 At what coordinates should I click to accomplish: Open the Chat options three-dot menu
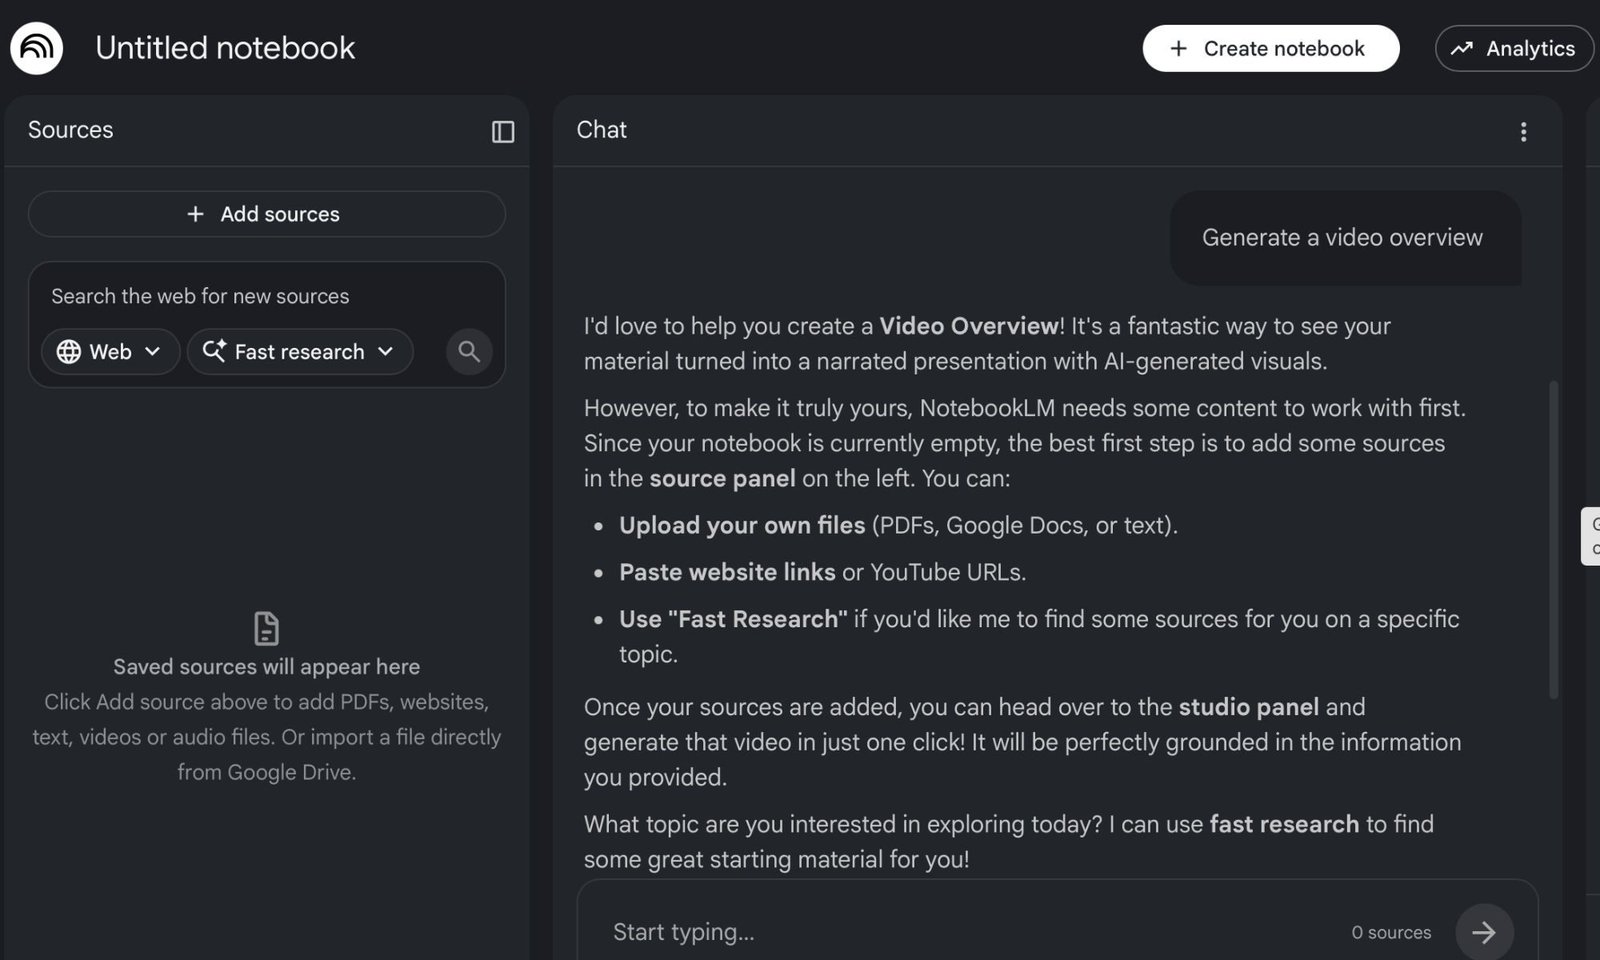pyautogui.click(x=1523, y=132)
